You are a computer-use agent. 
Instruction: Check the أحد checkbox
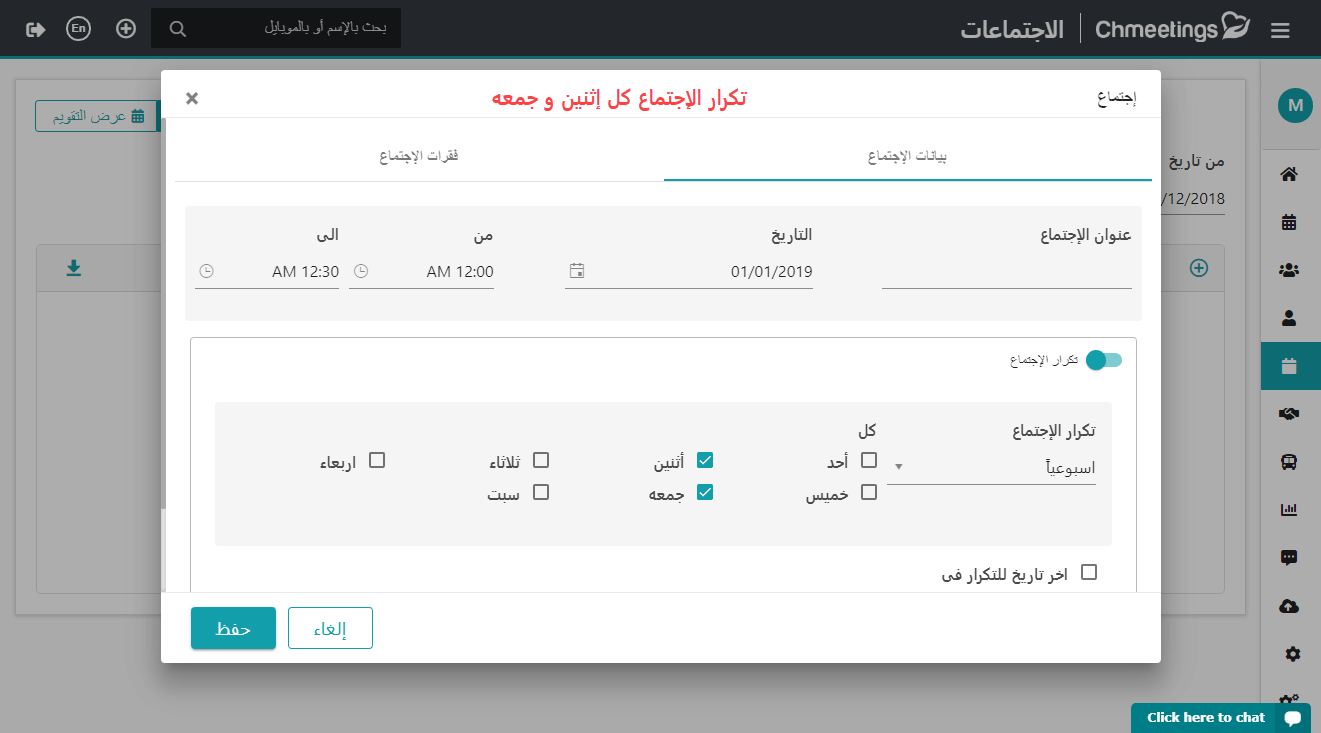869,460
